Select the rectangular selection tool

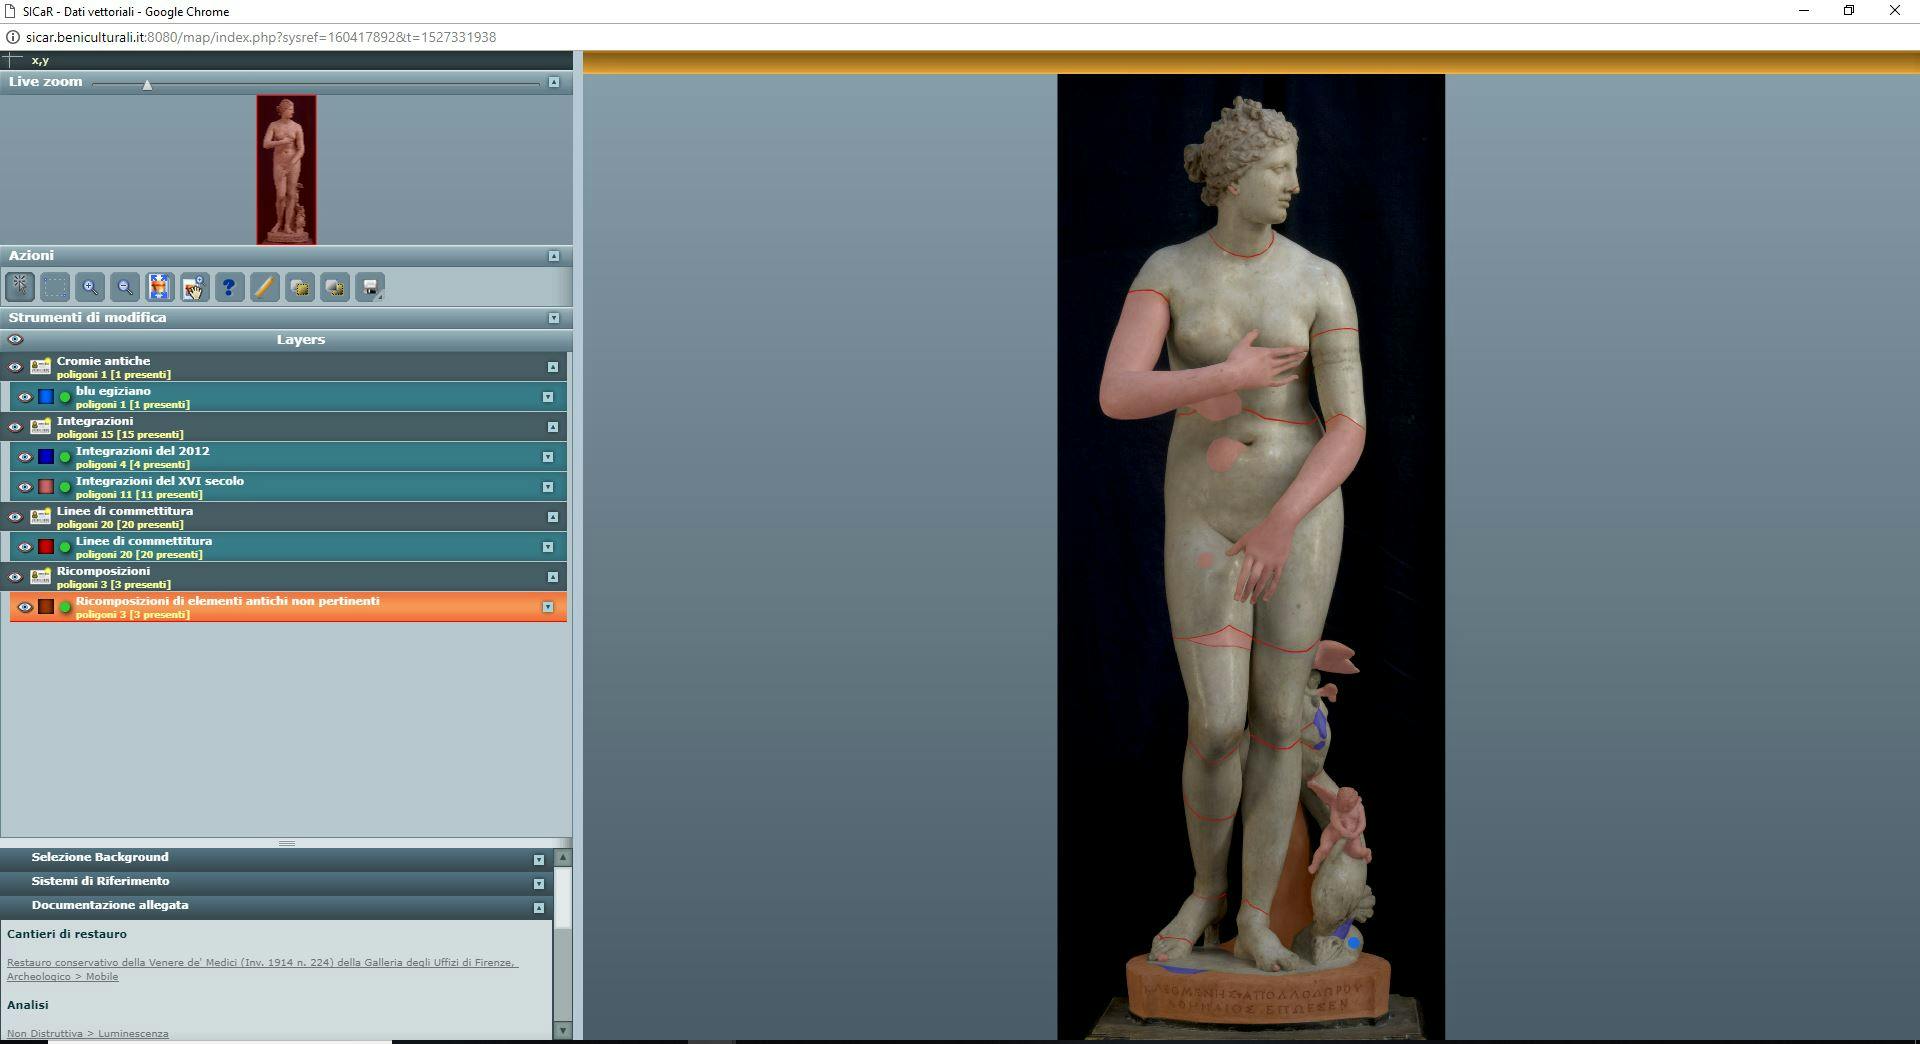click(55, 288)
